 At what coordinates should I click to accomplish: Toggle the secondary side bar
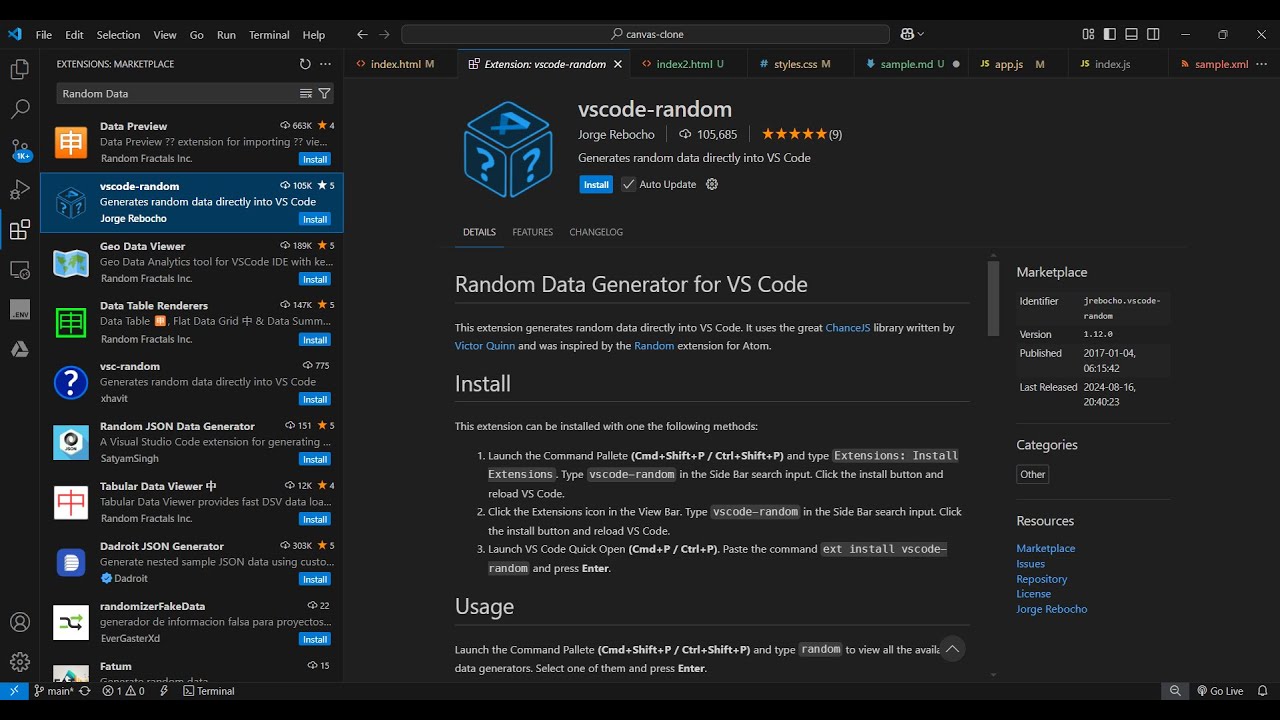click(1153, 34)
